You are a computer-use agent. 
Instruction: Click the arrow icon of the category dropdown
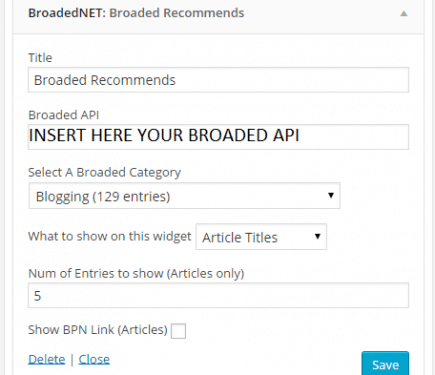331,195
